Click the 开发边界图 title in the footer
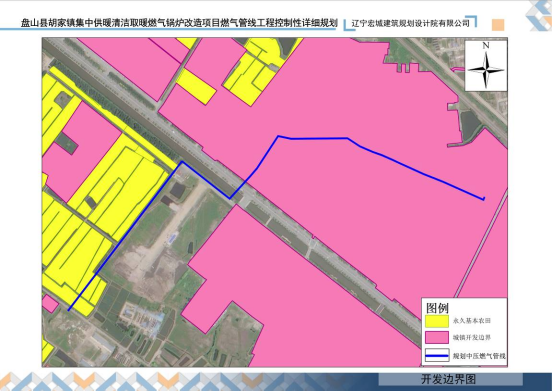This screenshot has height=391, width=553. coord(449,379)
